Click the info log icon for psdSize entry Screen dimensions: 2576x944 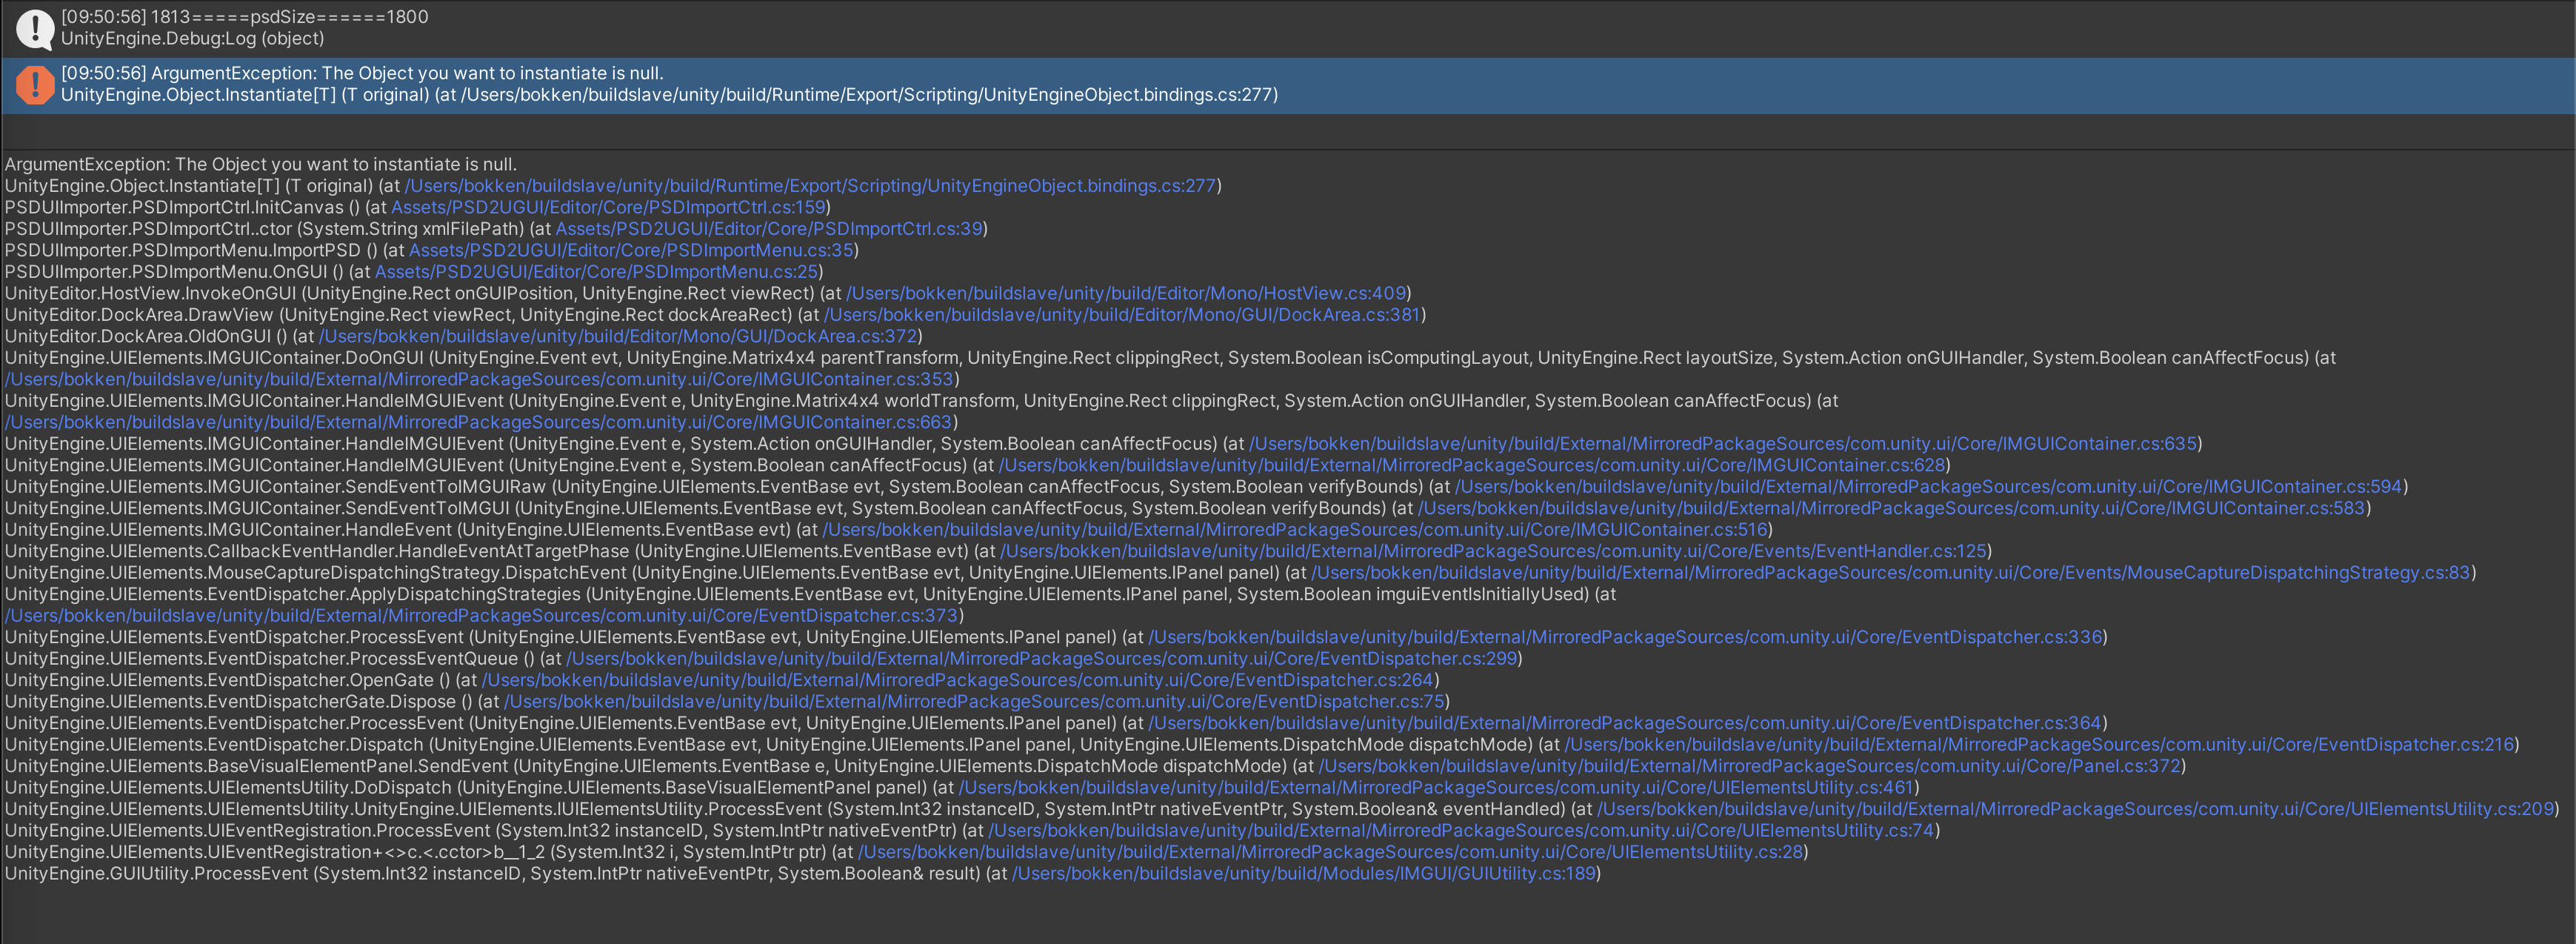(x=35, y=28)
